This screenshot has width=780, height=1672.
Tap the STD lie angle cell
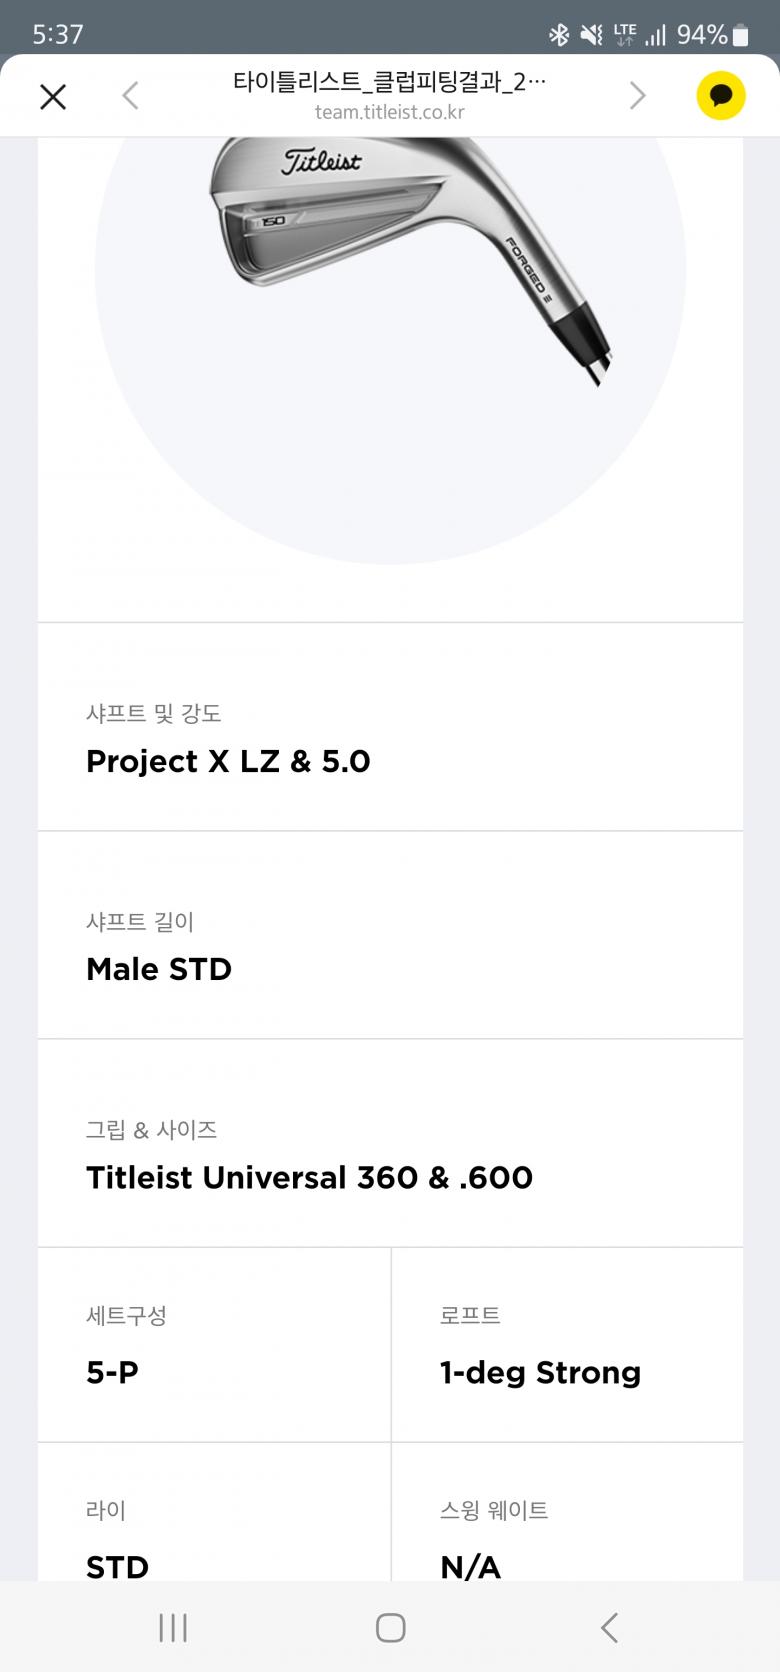[214, 1540]
